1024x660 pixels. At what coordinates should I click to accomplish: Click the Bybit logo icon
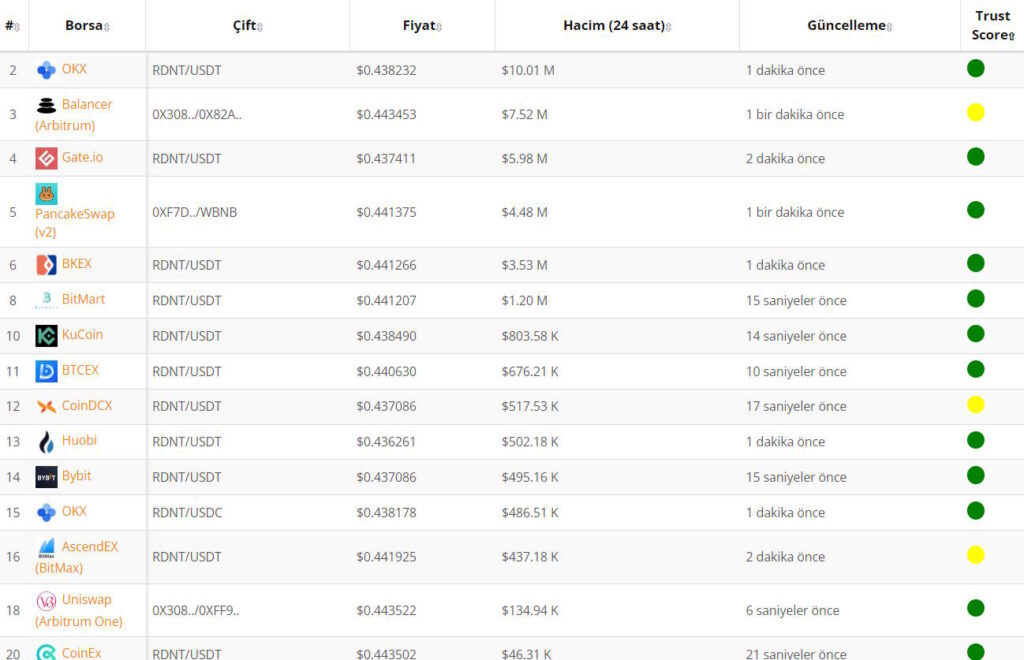tap(46, 477)
